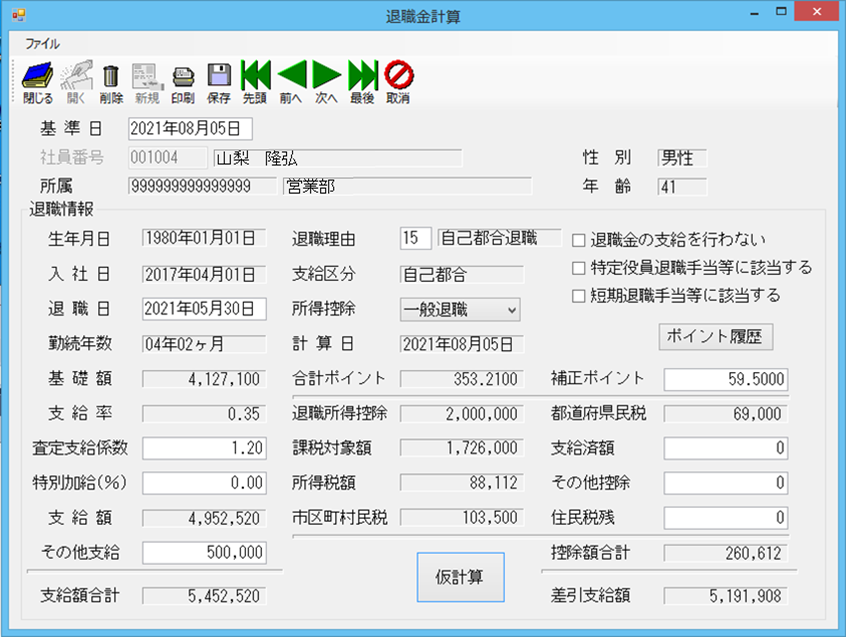Click the 基準日 date field
Image resolution: width=846 pixels, height=638 pixels.
pyautogui.click(x=190, y=129)
